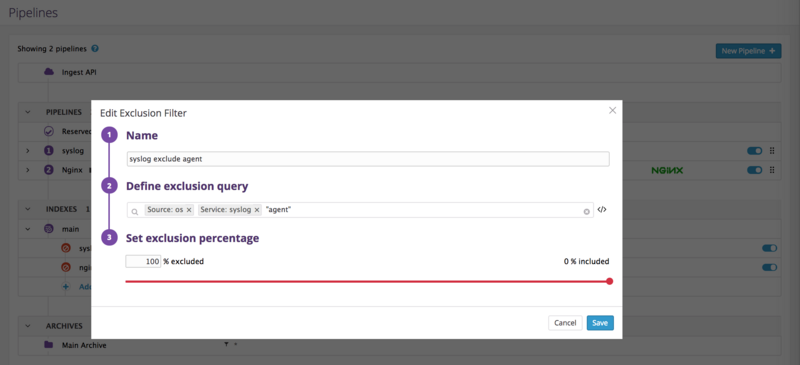This screenshot has height=365, width=800.
Task: Remove the Source: os query tag
Action: (189, 210)
